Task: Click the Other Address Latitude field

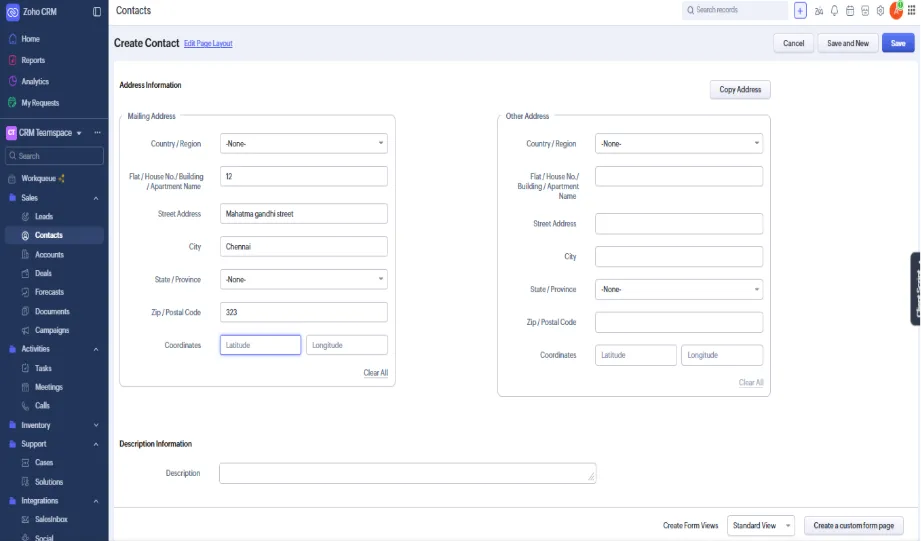Action: (x=636, y=355)
